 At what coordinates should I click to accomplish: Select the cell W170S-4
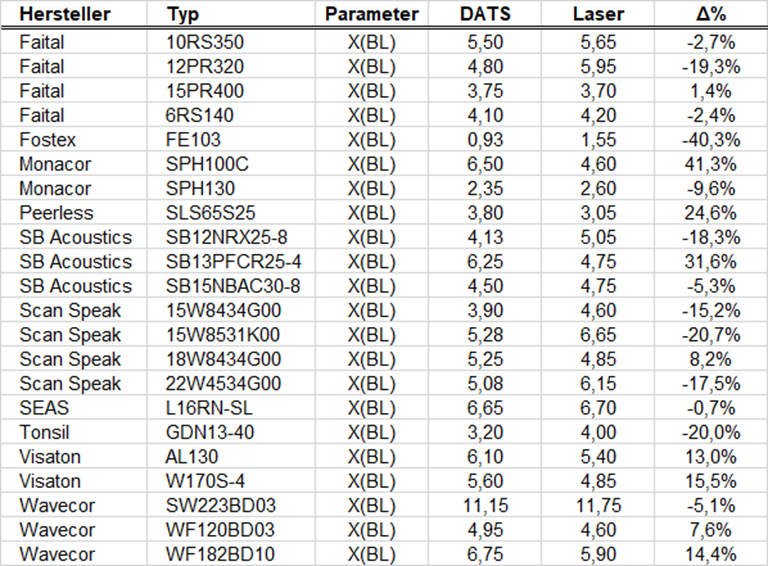pos(205,481)
